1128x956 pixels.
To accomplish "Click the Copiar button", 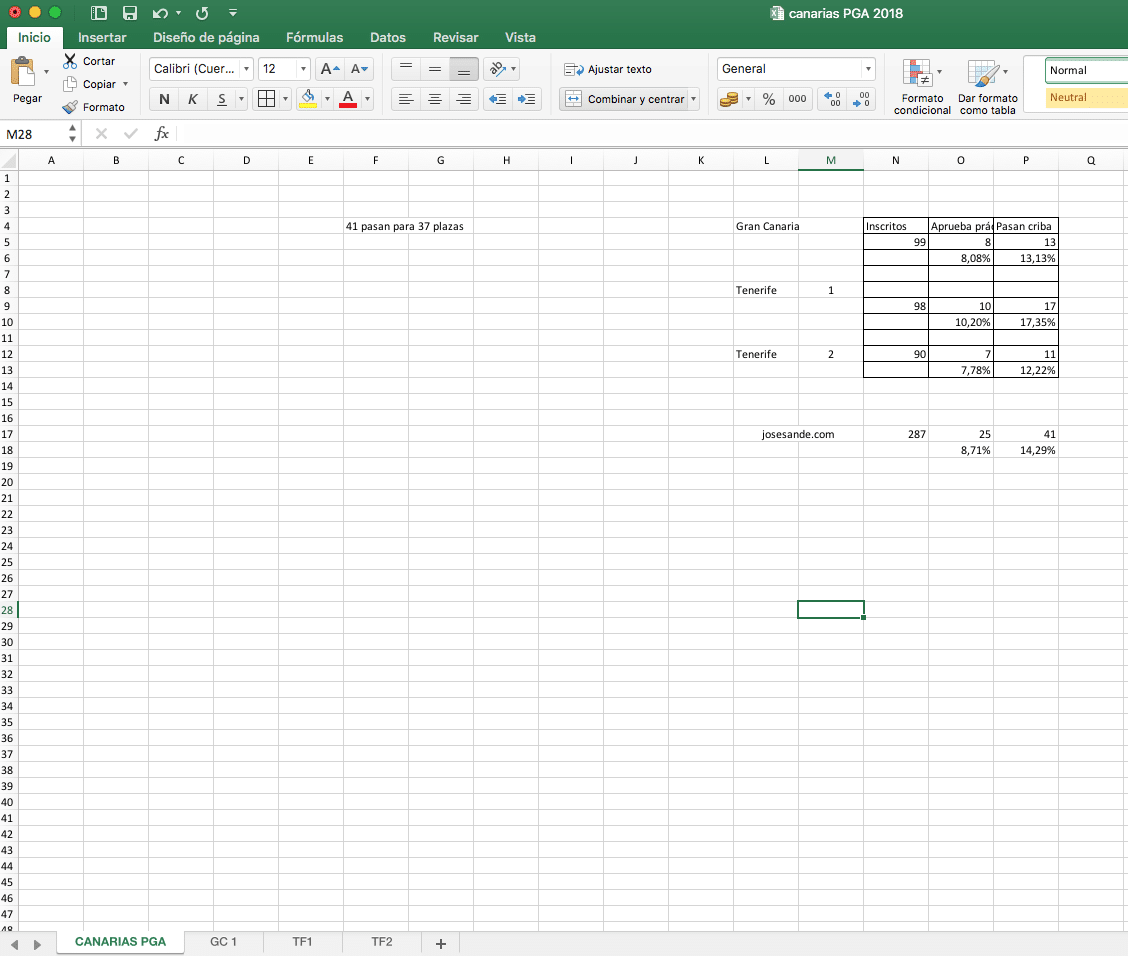I will coord(90,84).
